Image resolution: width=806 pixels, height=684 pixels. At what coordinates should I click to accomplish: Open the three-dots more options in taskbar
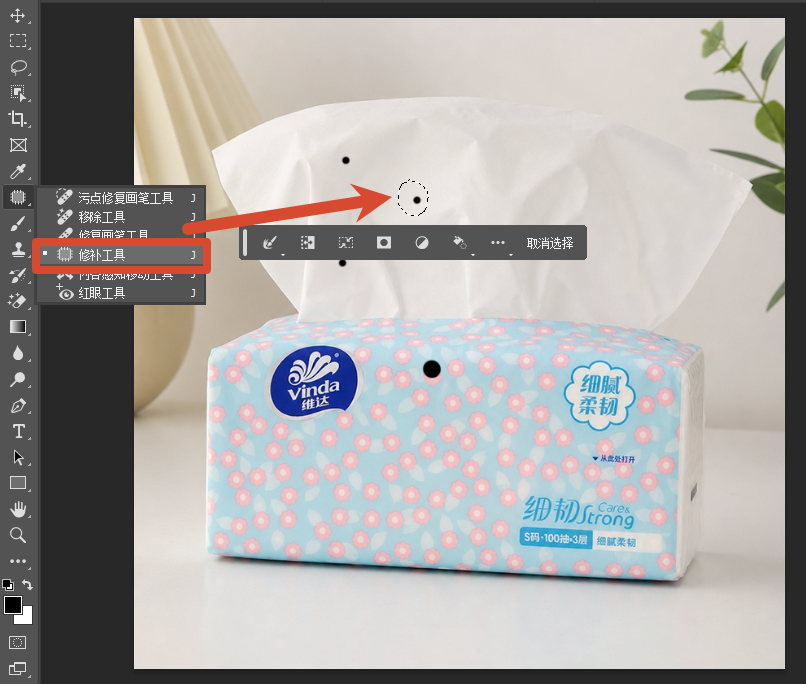(x=498, y=243)
